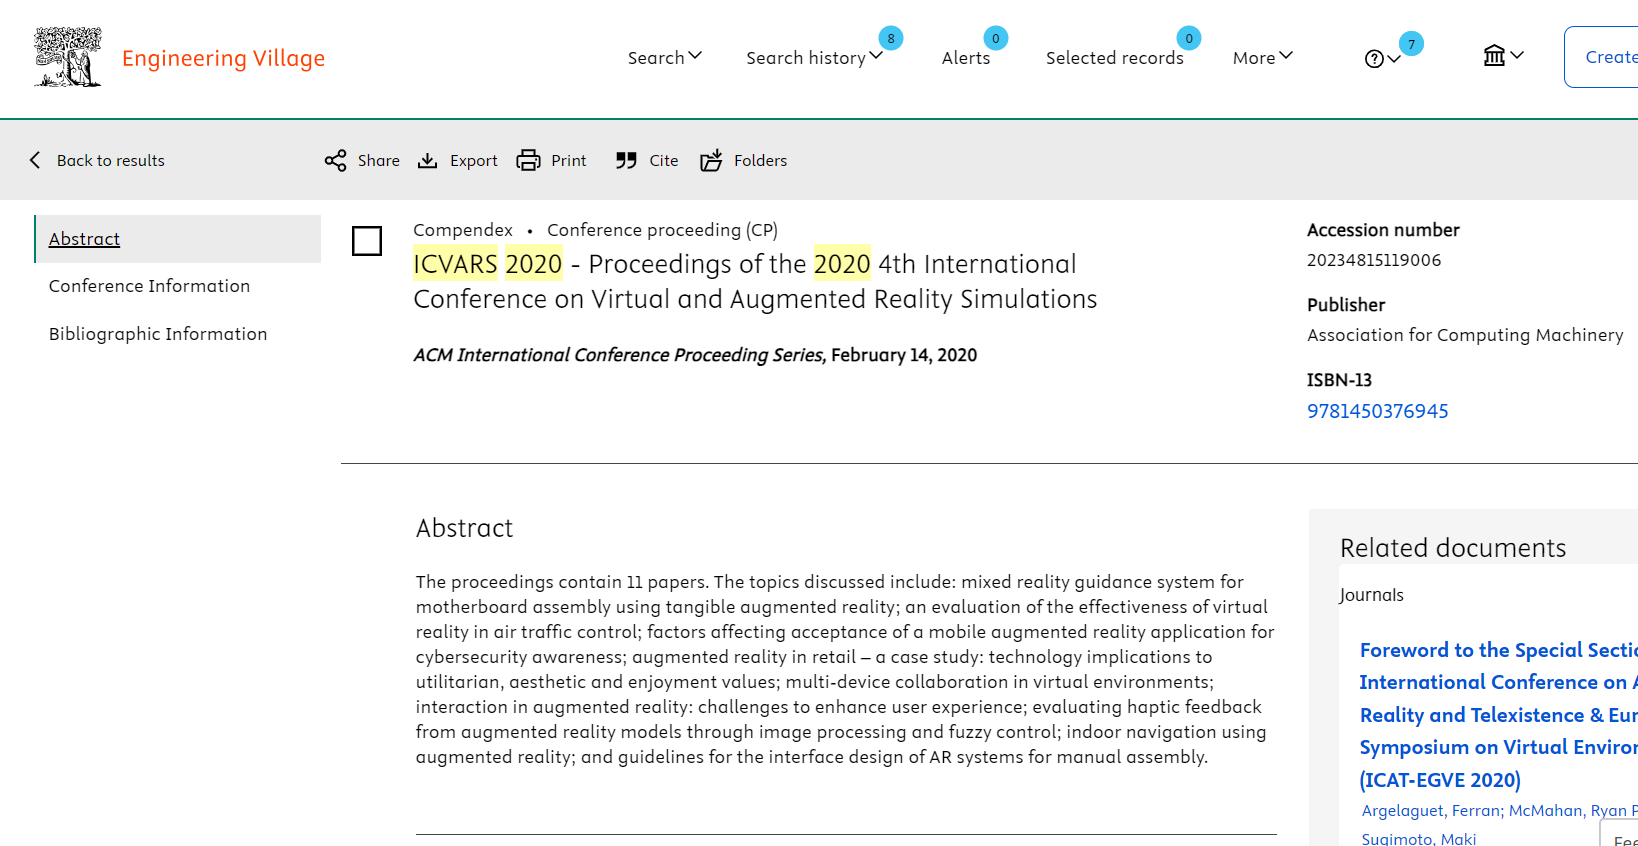
Task: Click the Share label in the toolbar
Action: click(379, 160)
